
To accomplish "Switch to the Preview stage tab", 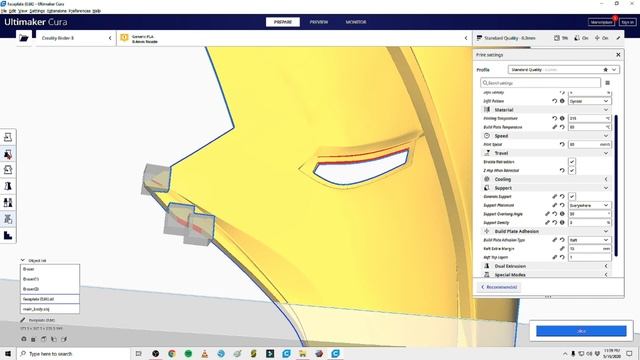I will [319, 22].
